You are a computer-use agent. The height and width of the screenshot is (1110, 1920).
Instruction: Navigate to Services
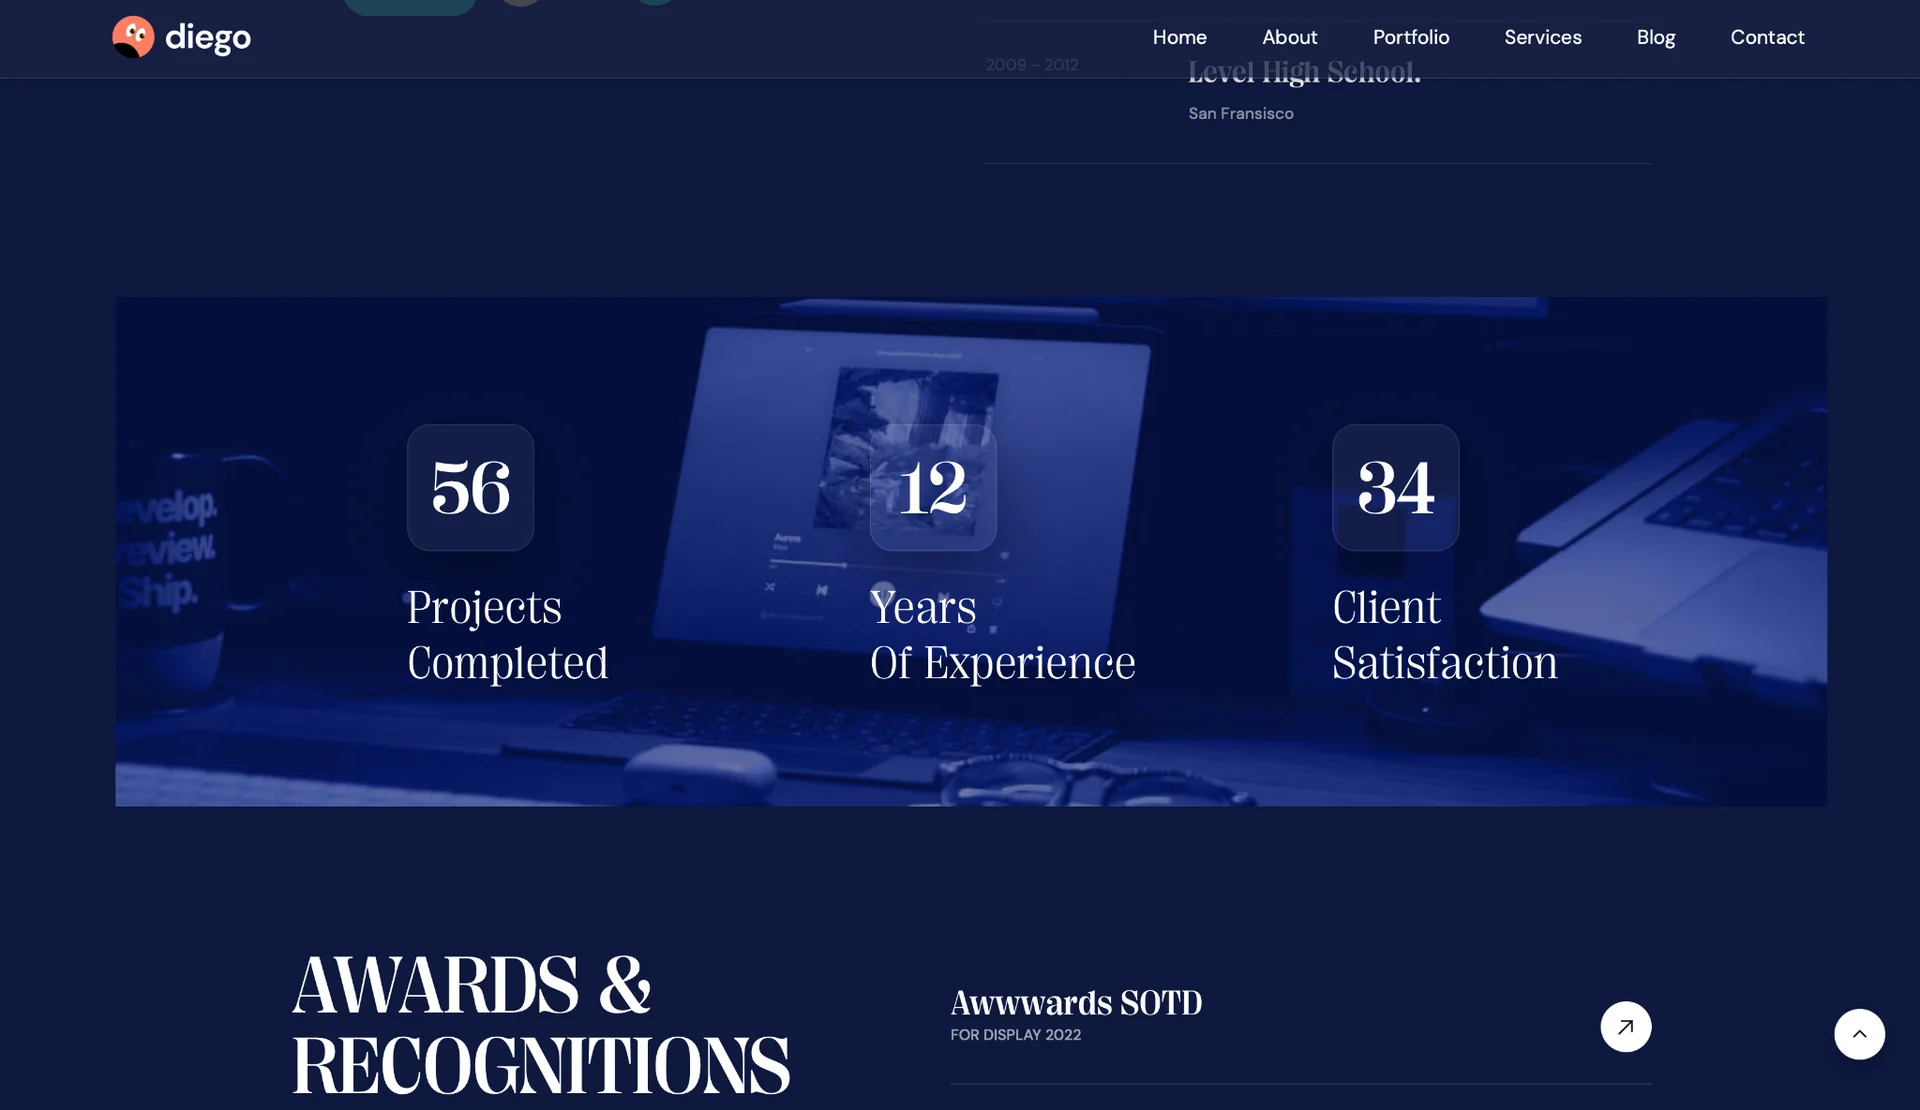[1542, 37]
